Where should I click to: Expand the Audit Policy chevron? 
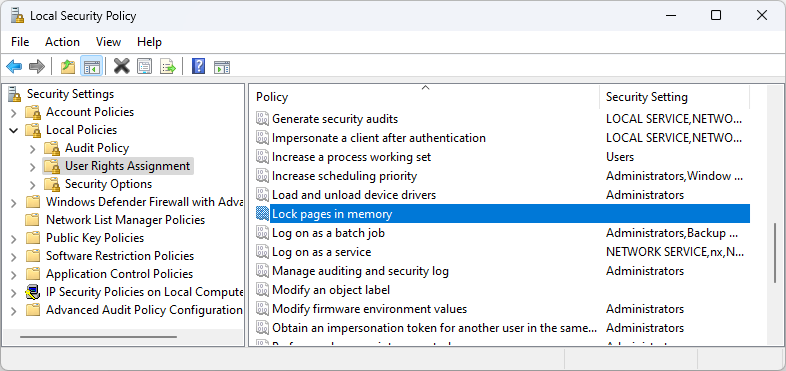(33, 148)
